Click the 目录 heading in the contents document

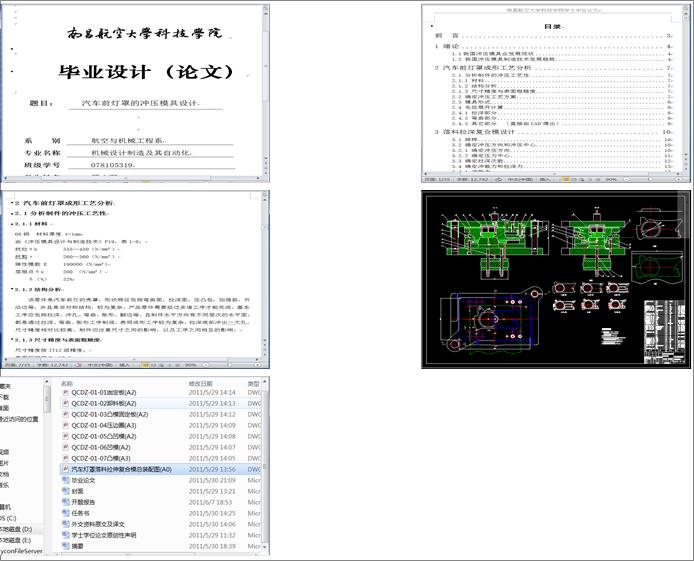pyautogui.click(x=552, y=26)
